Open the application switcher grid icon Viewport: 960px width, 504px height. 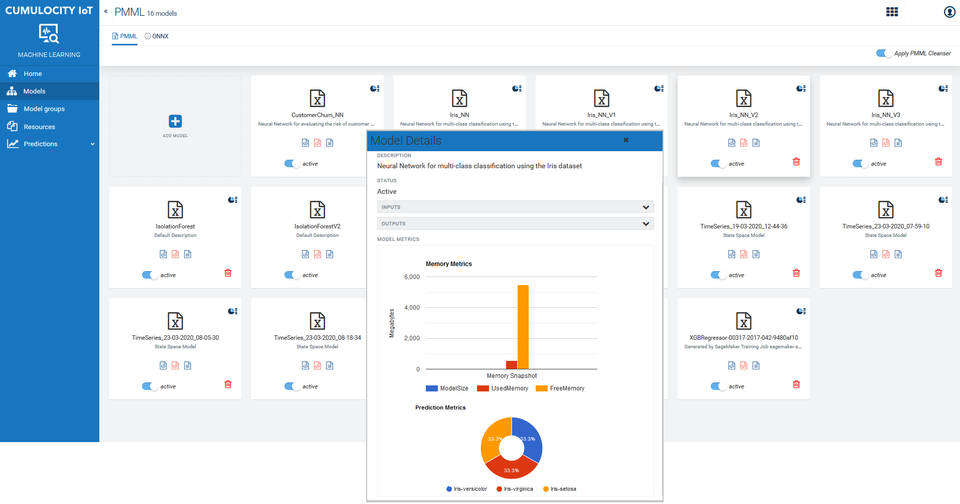pos(891,12)
